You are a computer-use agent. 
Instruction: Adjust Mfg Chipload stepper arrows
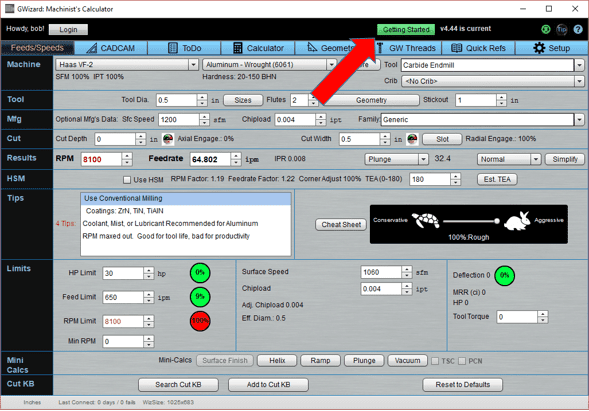[x=320, y=119]
